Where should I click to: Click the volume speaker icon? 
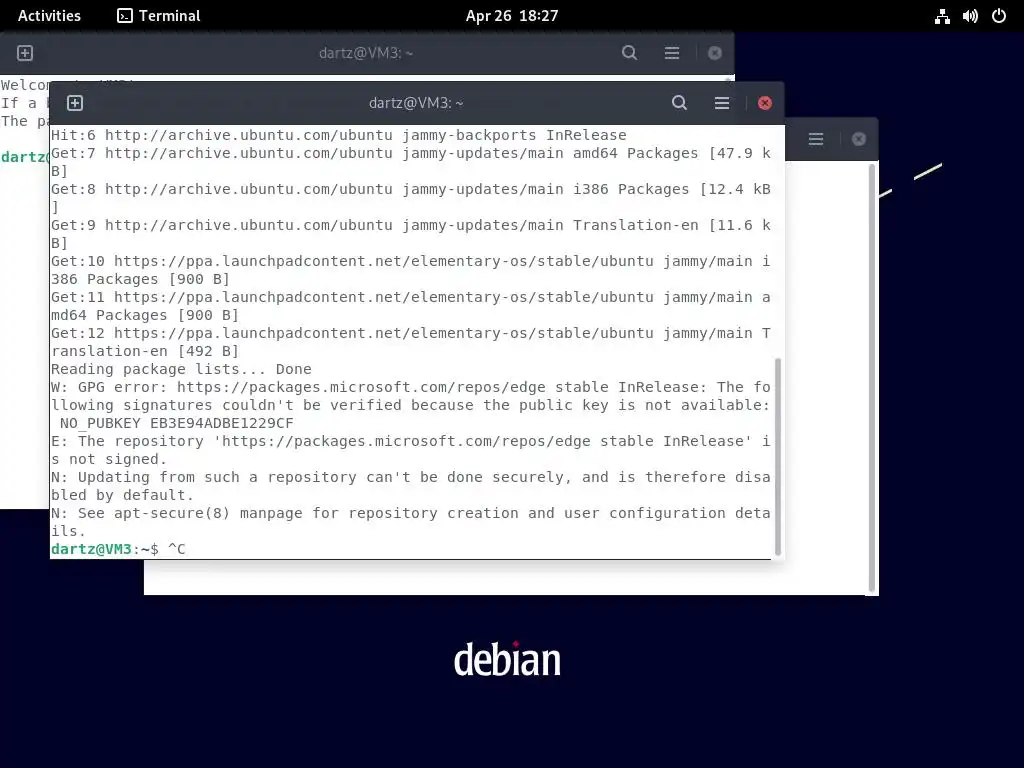970,16
